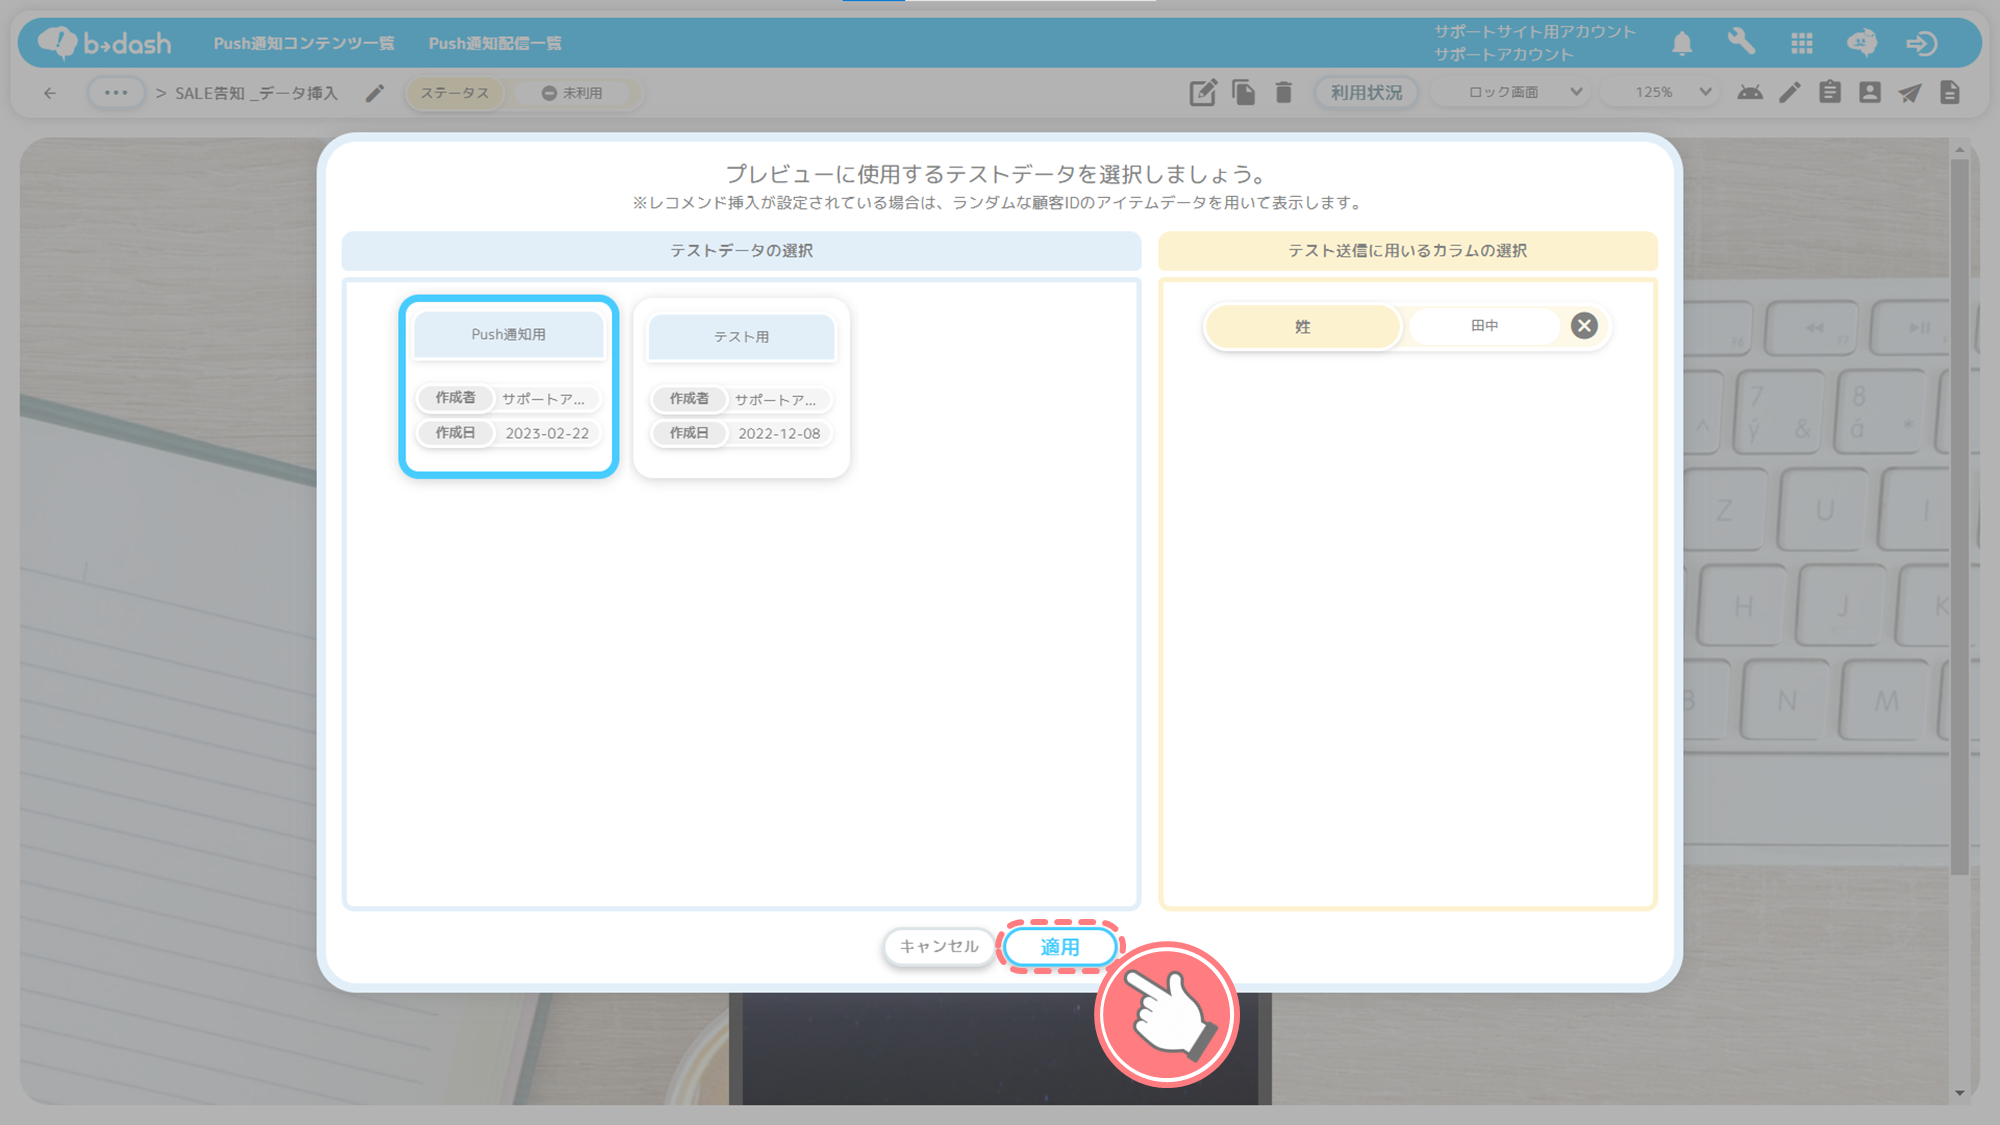Select the テスト用 test data card

(x=741, y=388)
